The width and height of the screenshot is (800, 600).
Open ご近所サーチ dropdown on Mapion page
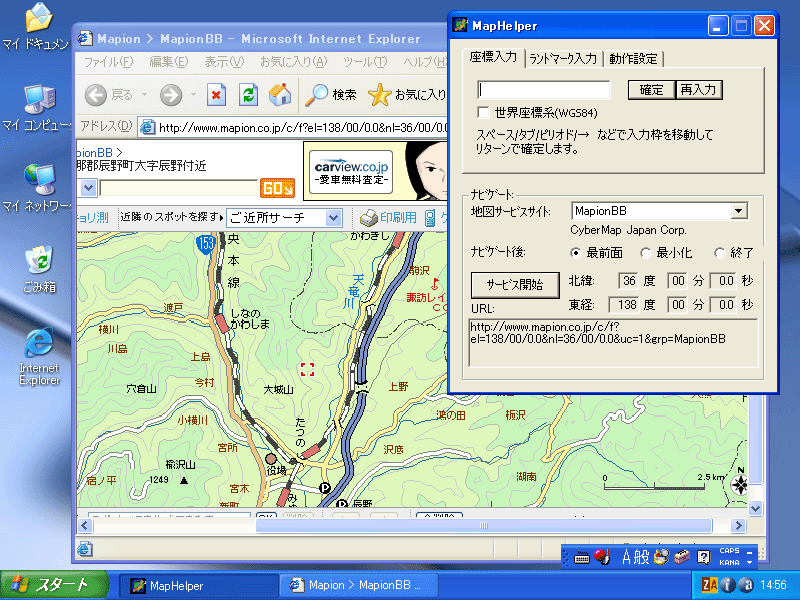(333, 218)
